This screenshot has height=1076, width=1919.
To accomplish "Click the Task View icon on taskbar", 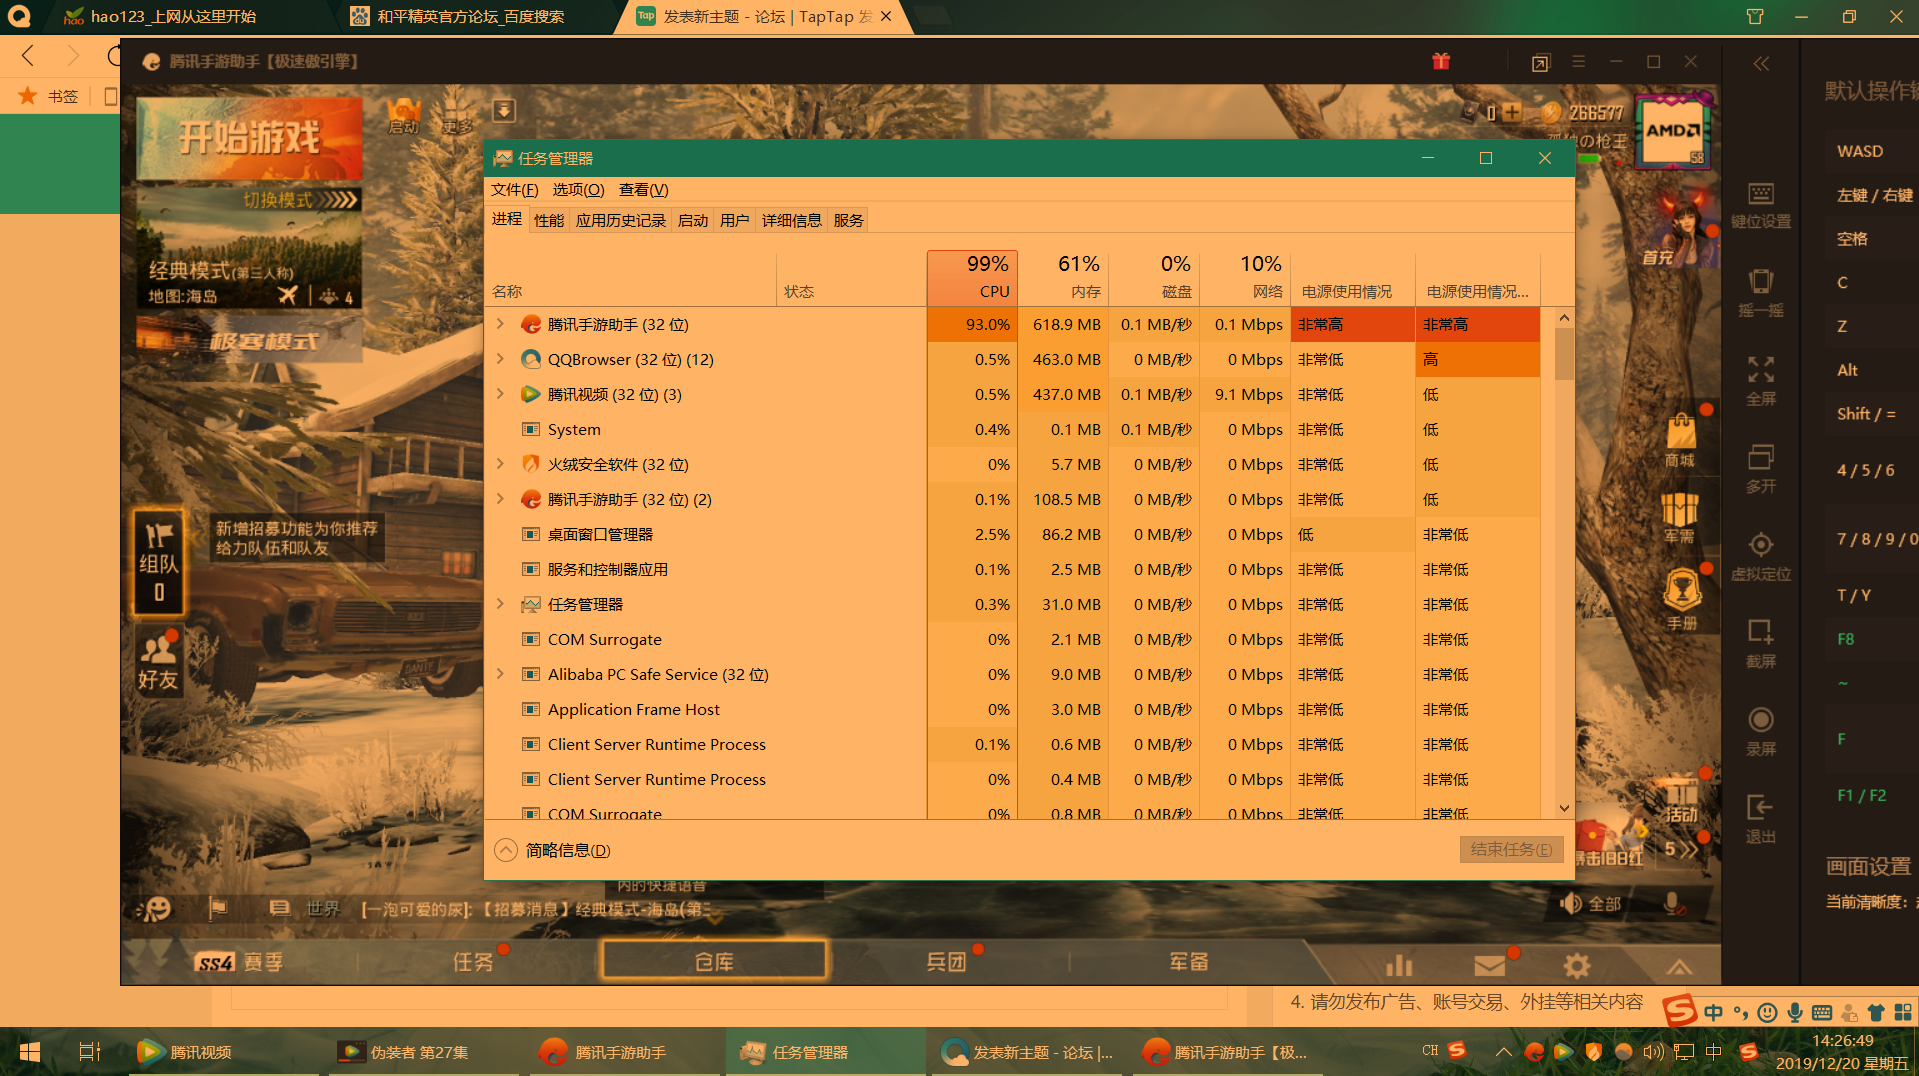I will (89, 1052).
